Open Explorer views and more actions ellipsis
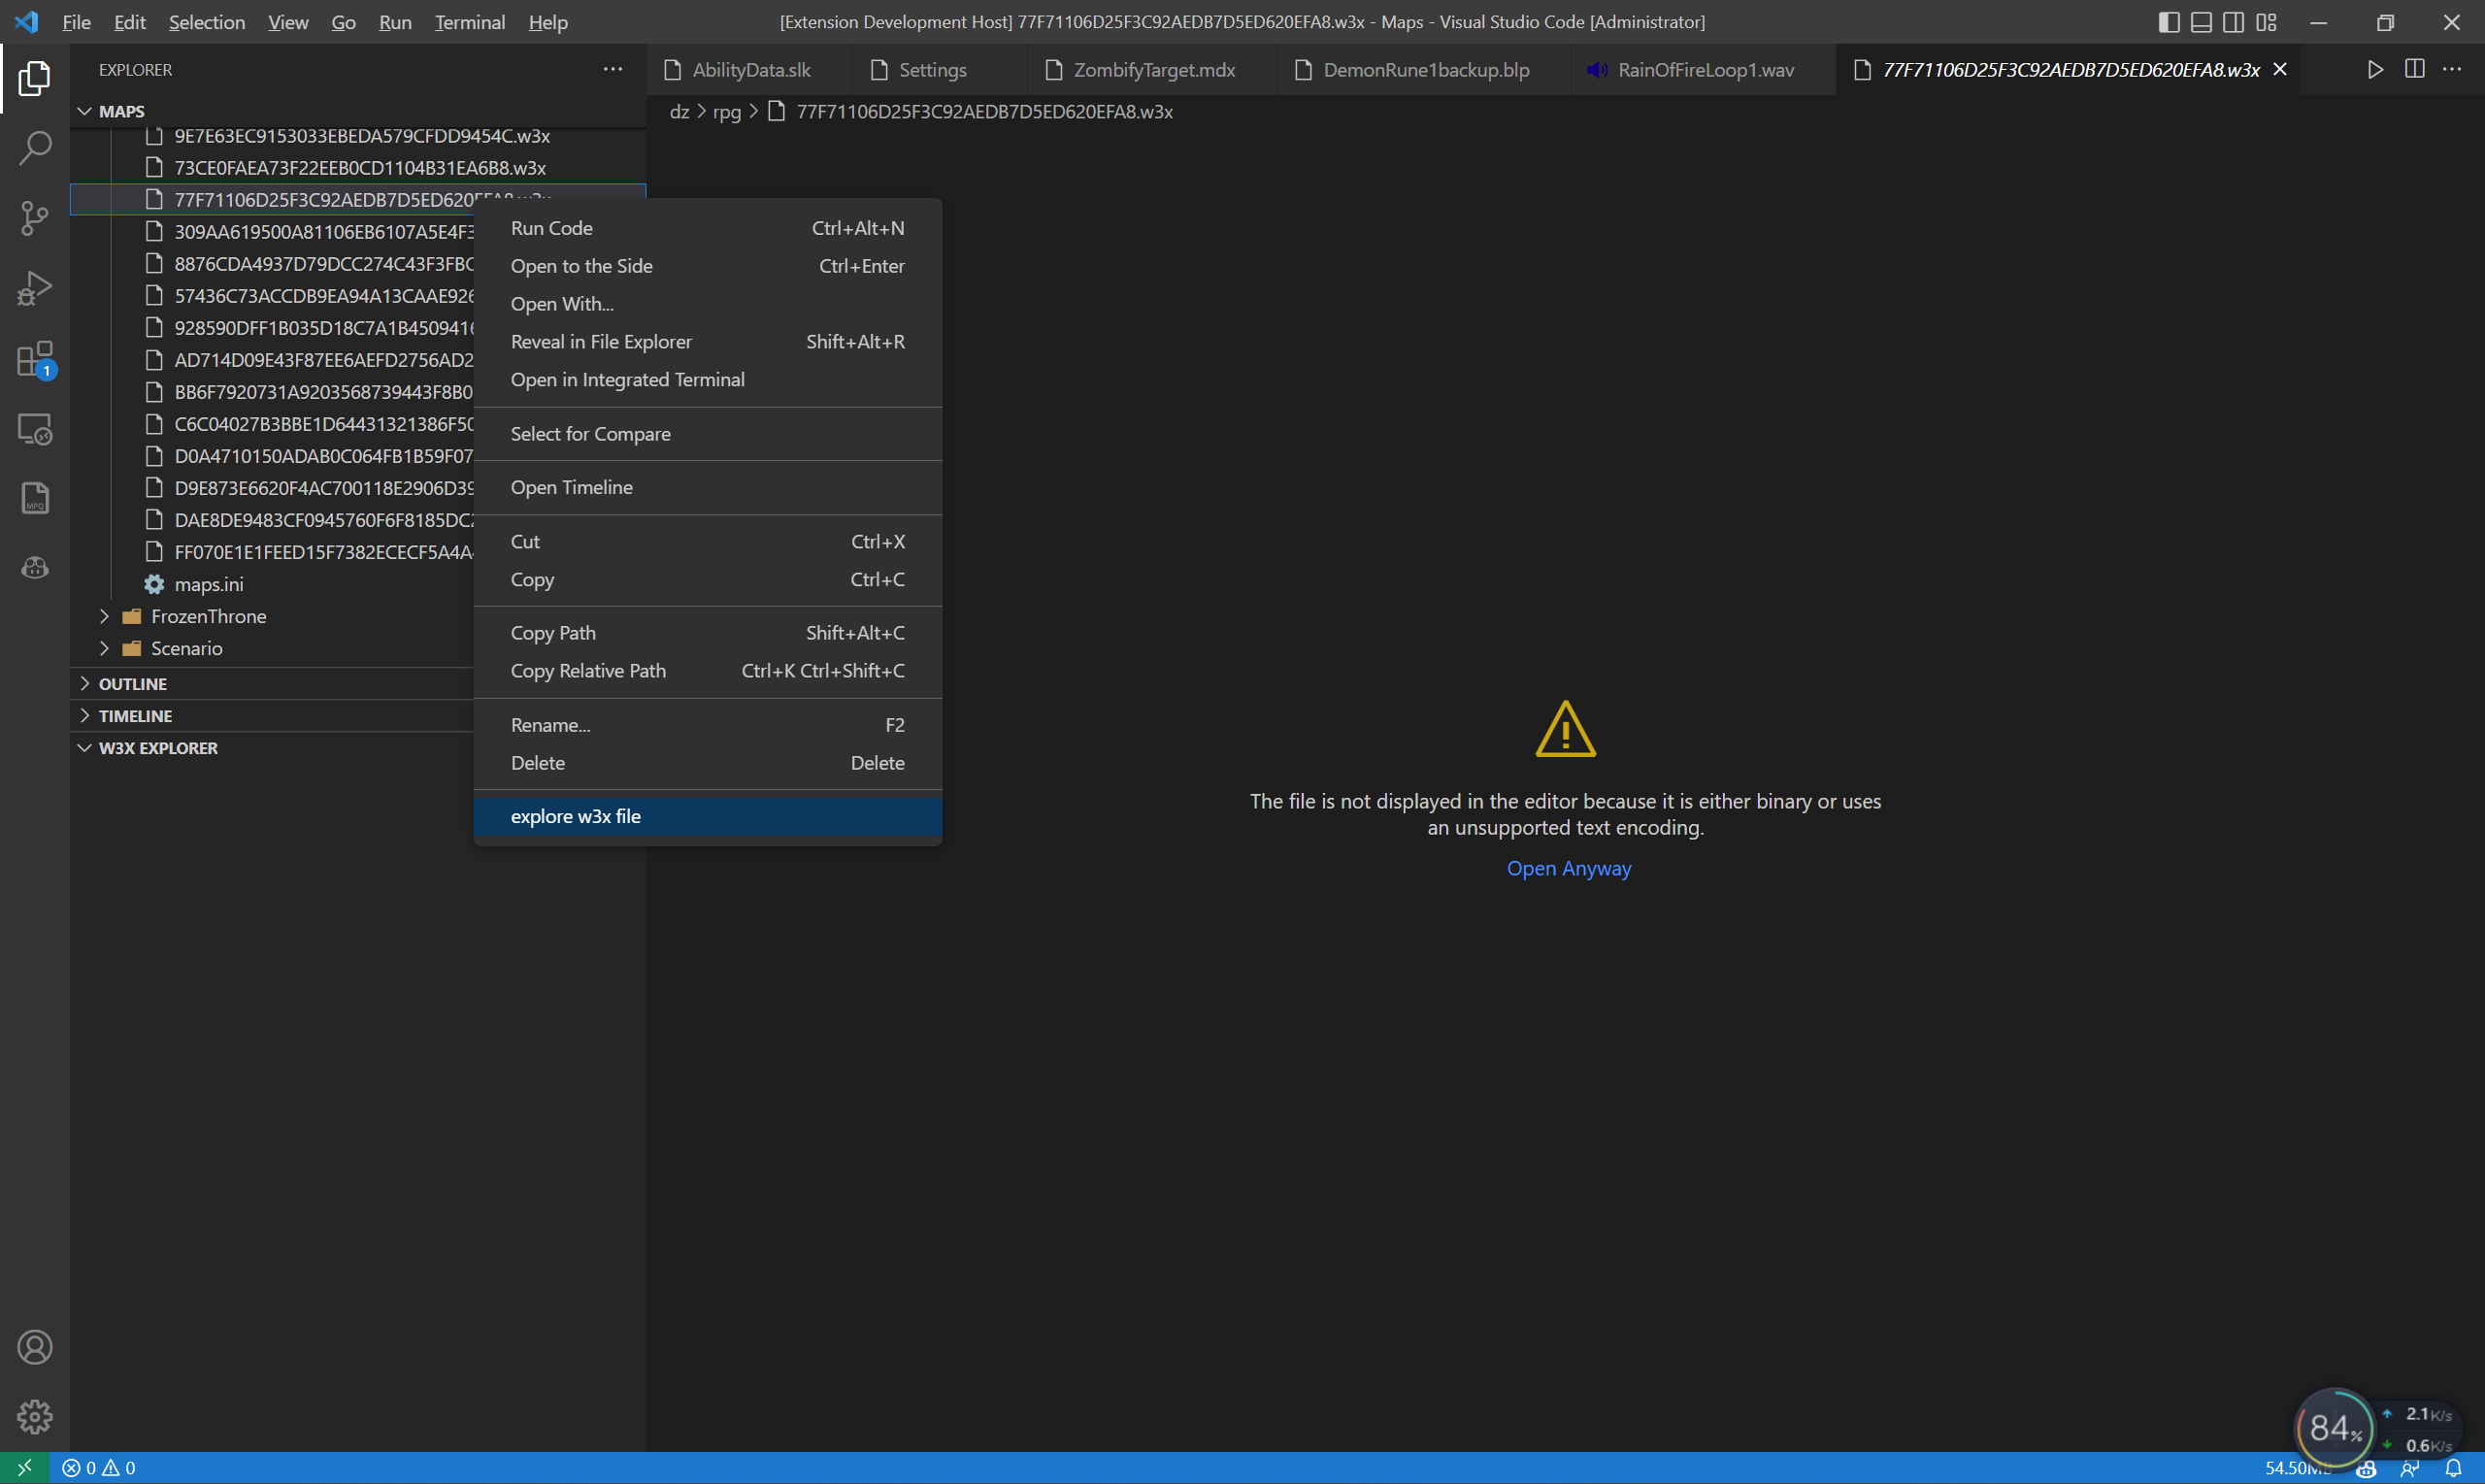Screen dimensions: 2485x1484 [x=612, y=69]
